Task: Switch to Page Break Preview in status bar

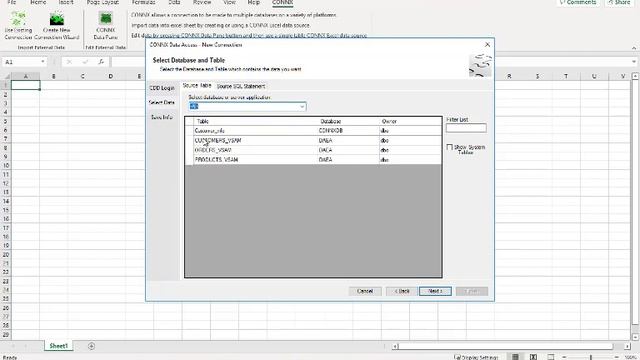Action: 551,357
